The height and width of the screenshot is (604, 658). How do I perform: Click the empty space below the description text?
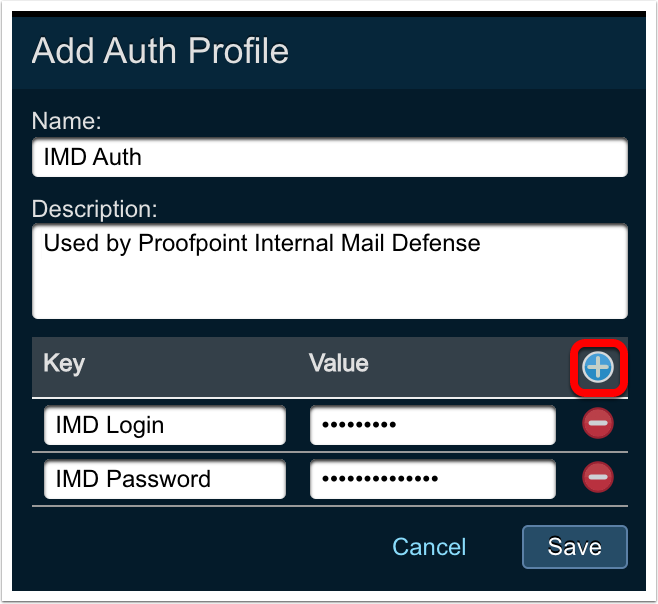(x=330, y=293)
